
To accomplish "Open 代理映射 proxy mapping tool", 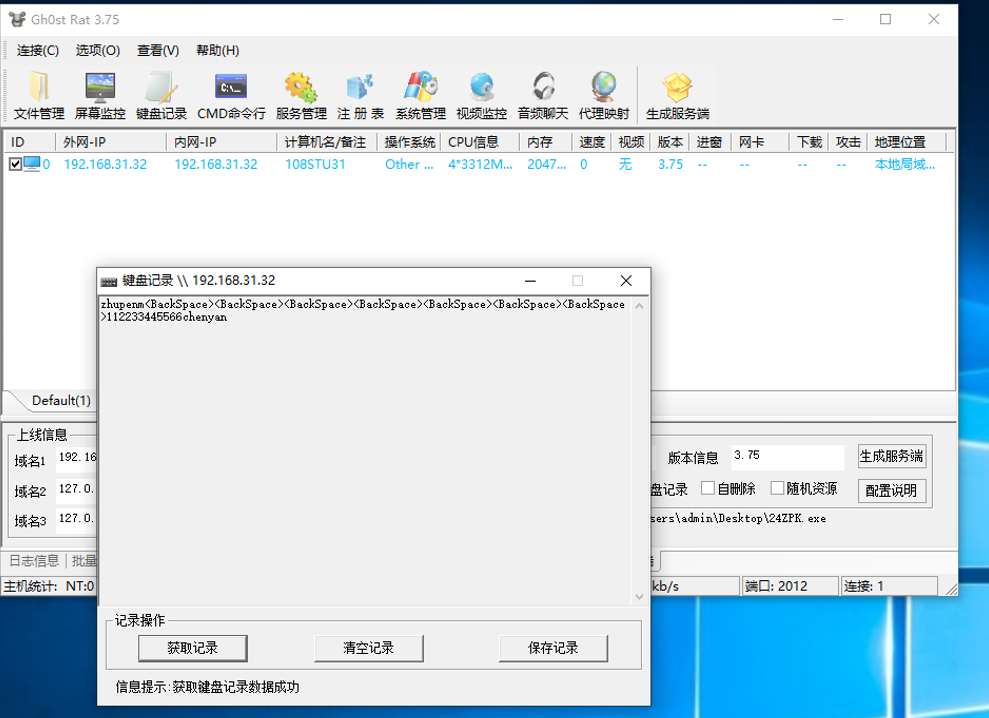I will (x=604, y=95).
